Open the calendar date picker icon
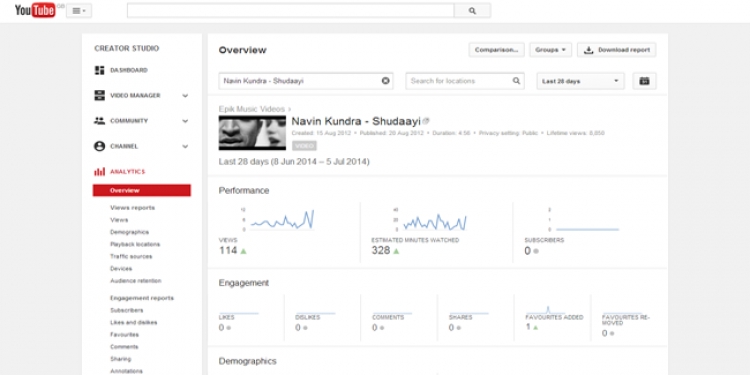 (644, 81)
